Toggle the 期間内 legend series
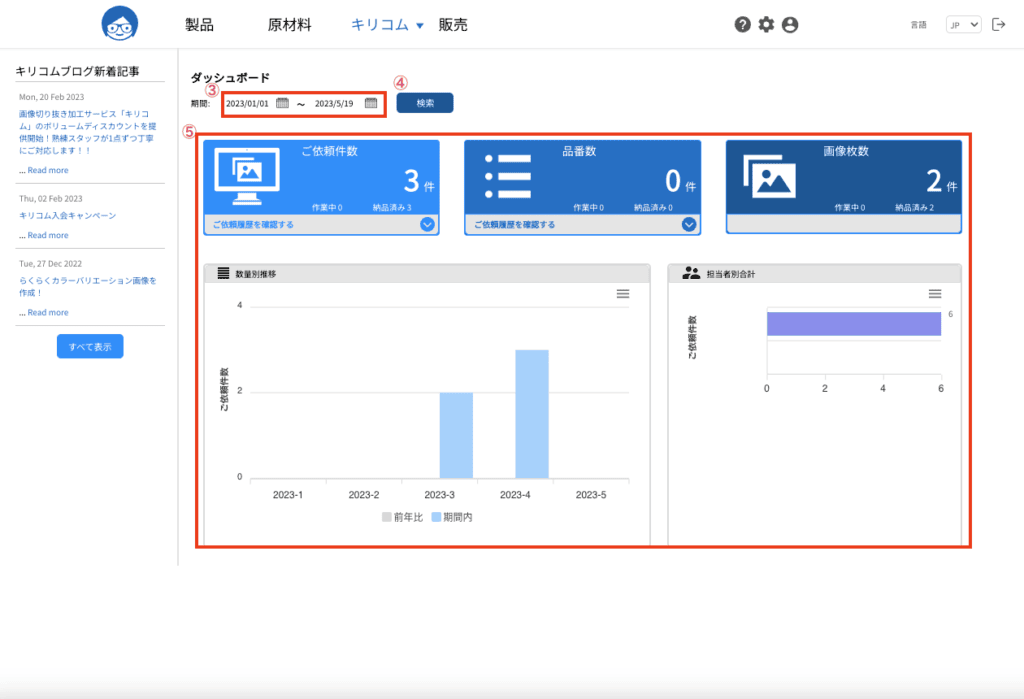The image size is (1024, 699). [452, 517]
